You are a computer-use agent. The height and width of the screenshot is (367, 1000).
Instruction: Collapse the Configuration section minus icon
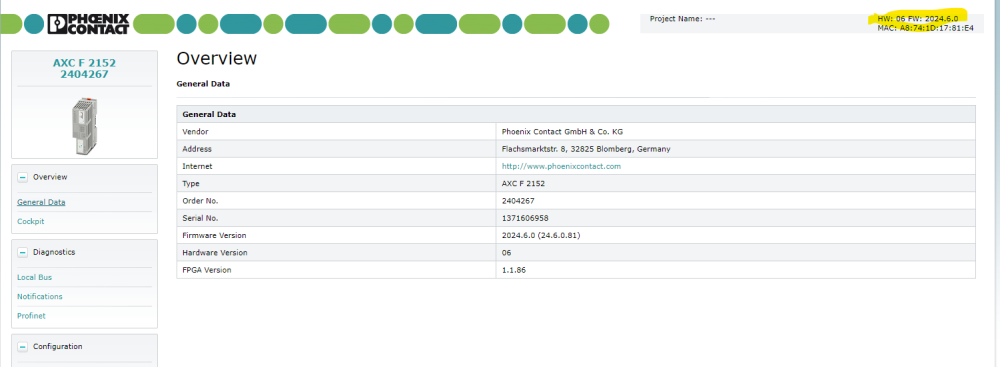(22, 347)
